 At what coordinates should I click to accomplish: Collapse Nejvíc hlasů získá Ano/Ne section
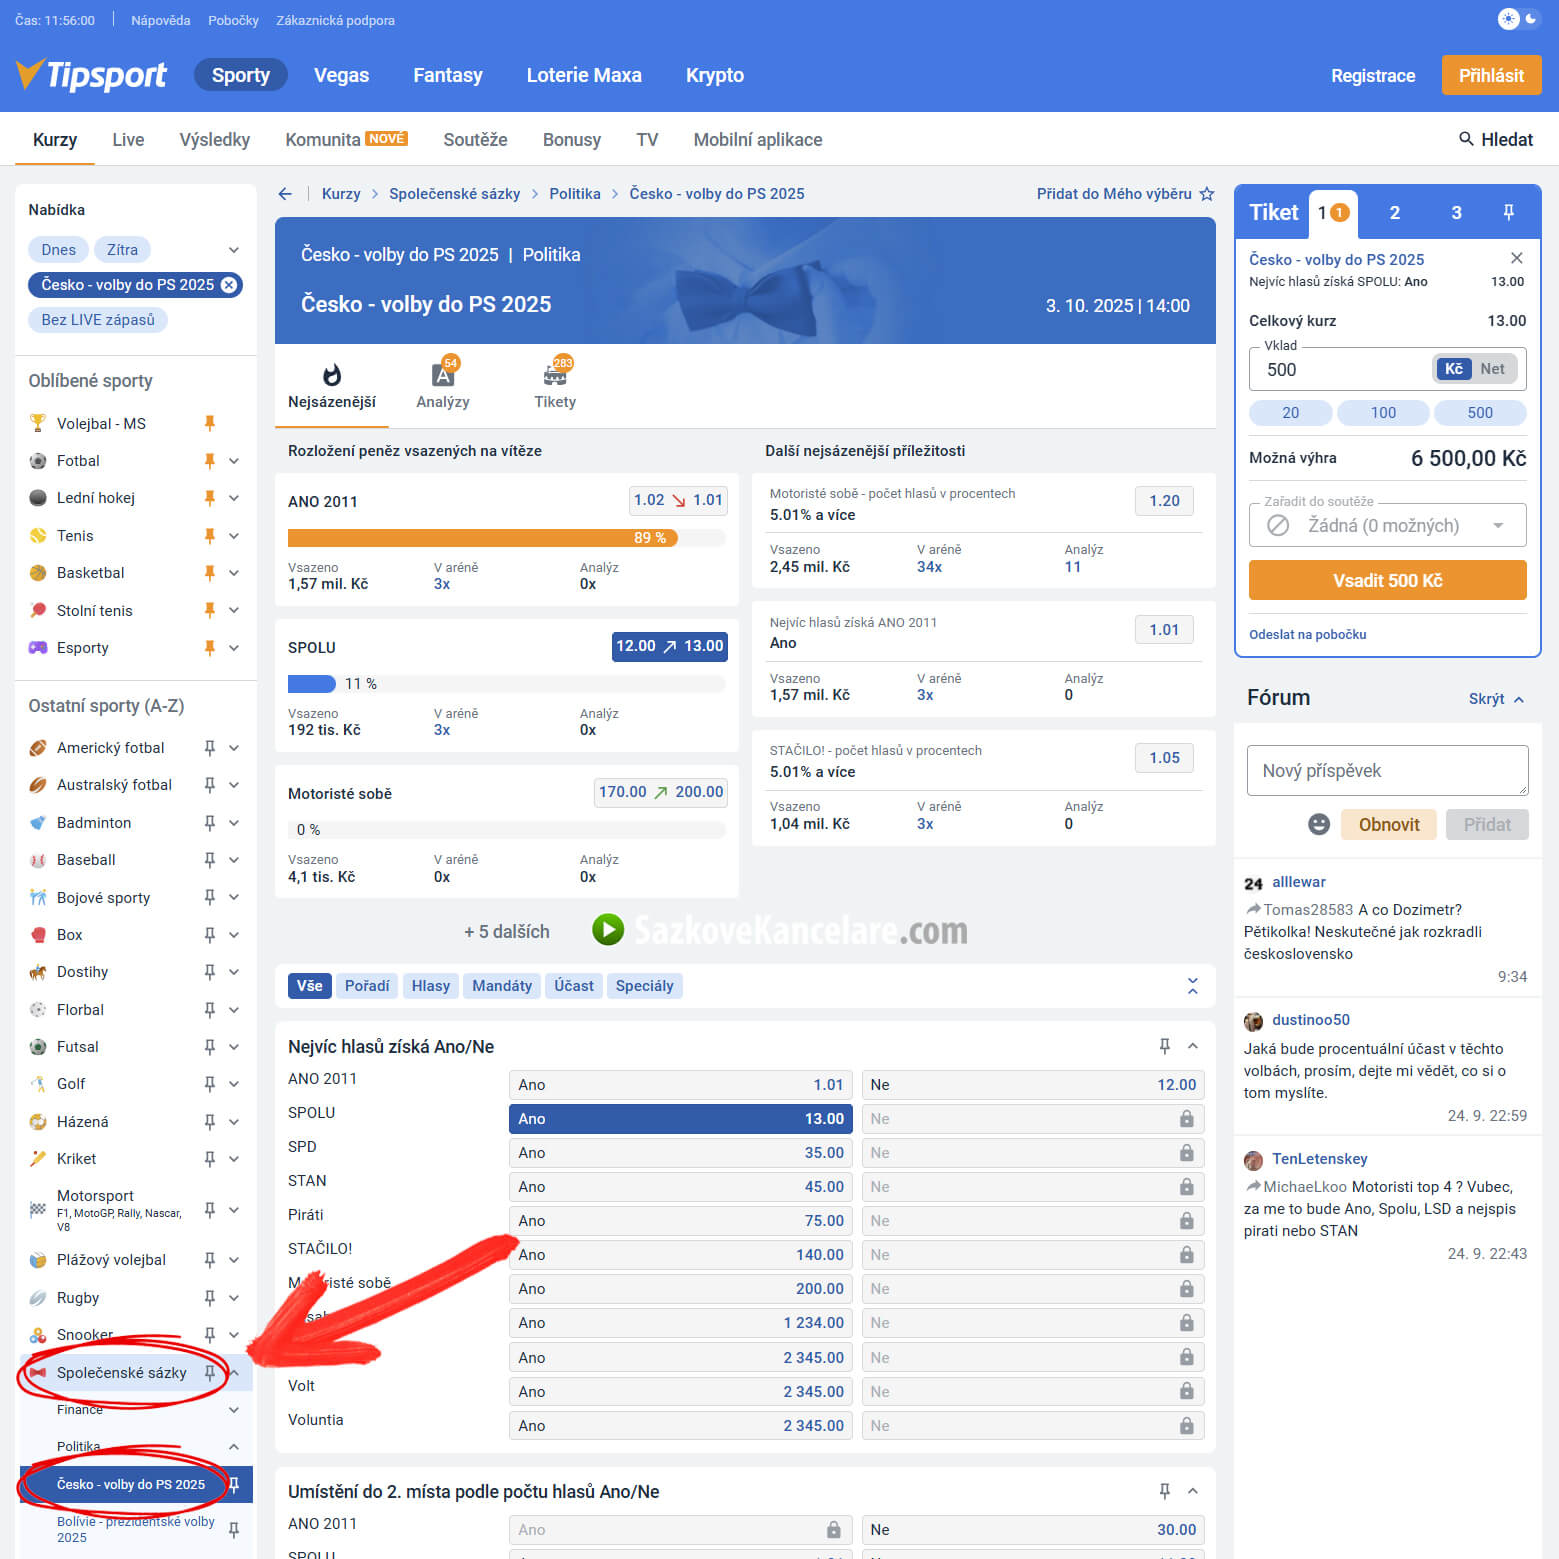pos(1193,1046)
